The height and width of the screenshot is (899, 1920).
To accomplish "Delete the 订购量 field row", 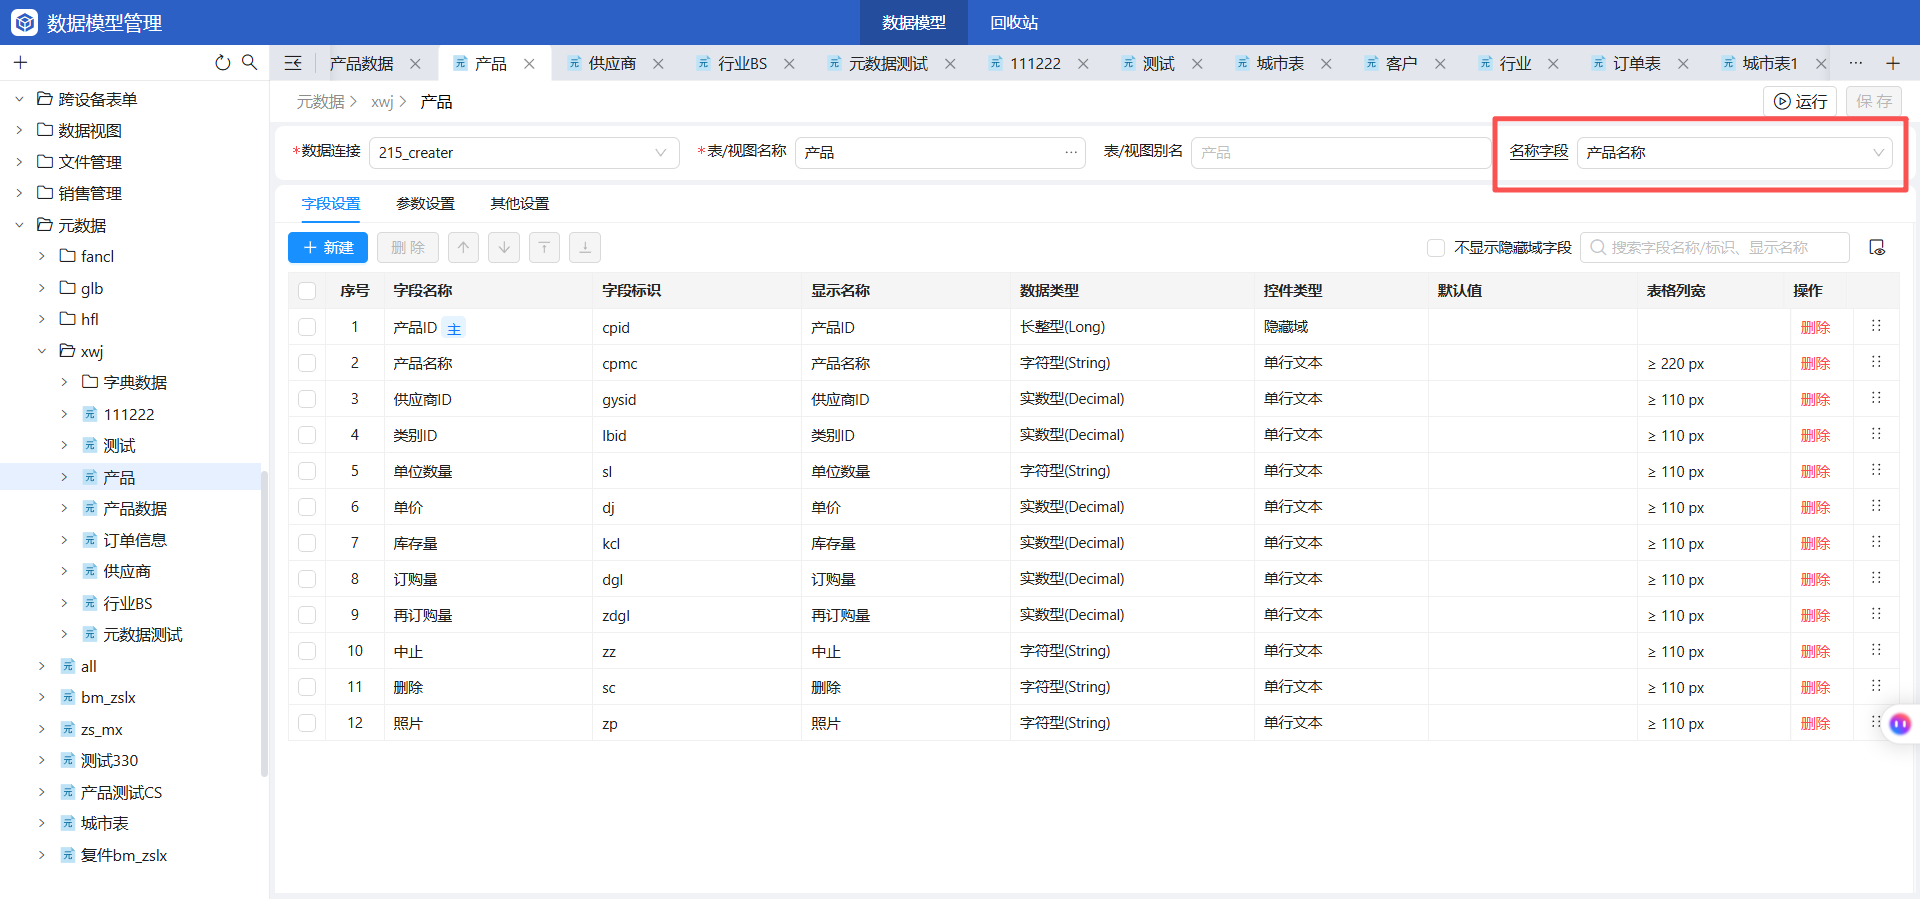I will (x=1815, y=580).
